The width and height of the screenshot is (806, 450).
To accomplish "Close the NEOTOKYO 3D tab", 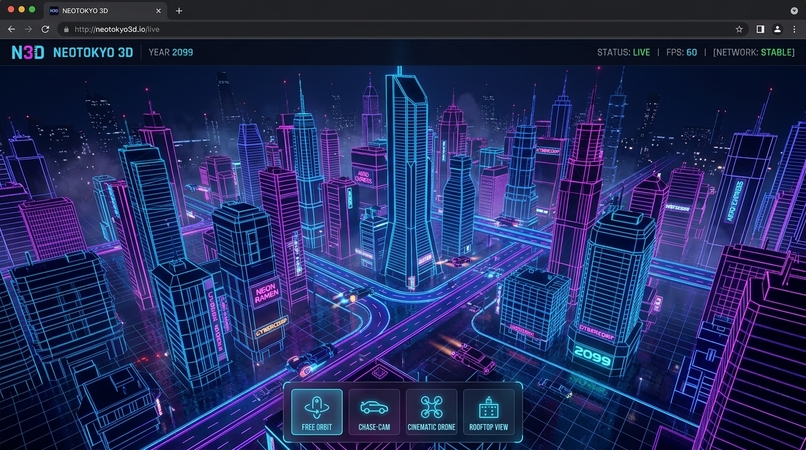I will coord(158,10).
